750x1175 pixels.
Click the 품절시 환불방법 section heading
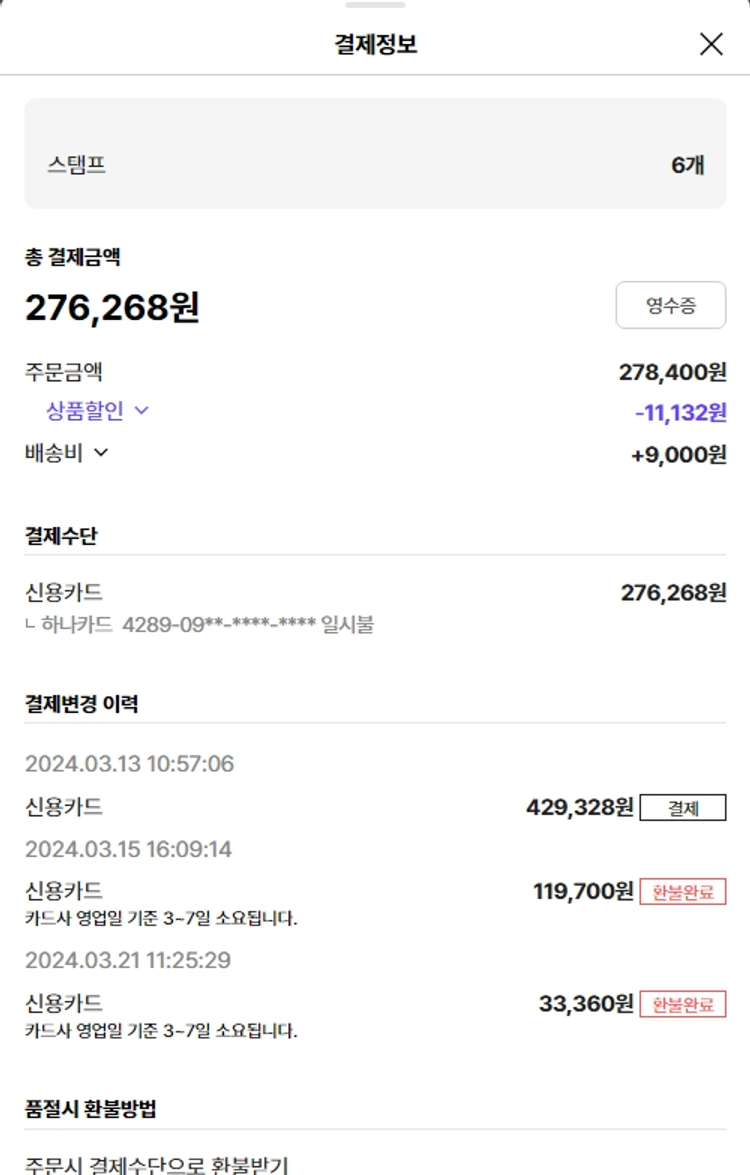click(90, 1109)
